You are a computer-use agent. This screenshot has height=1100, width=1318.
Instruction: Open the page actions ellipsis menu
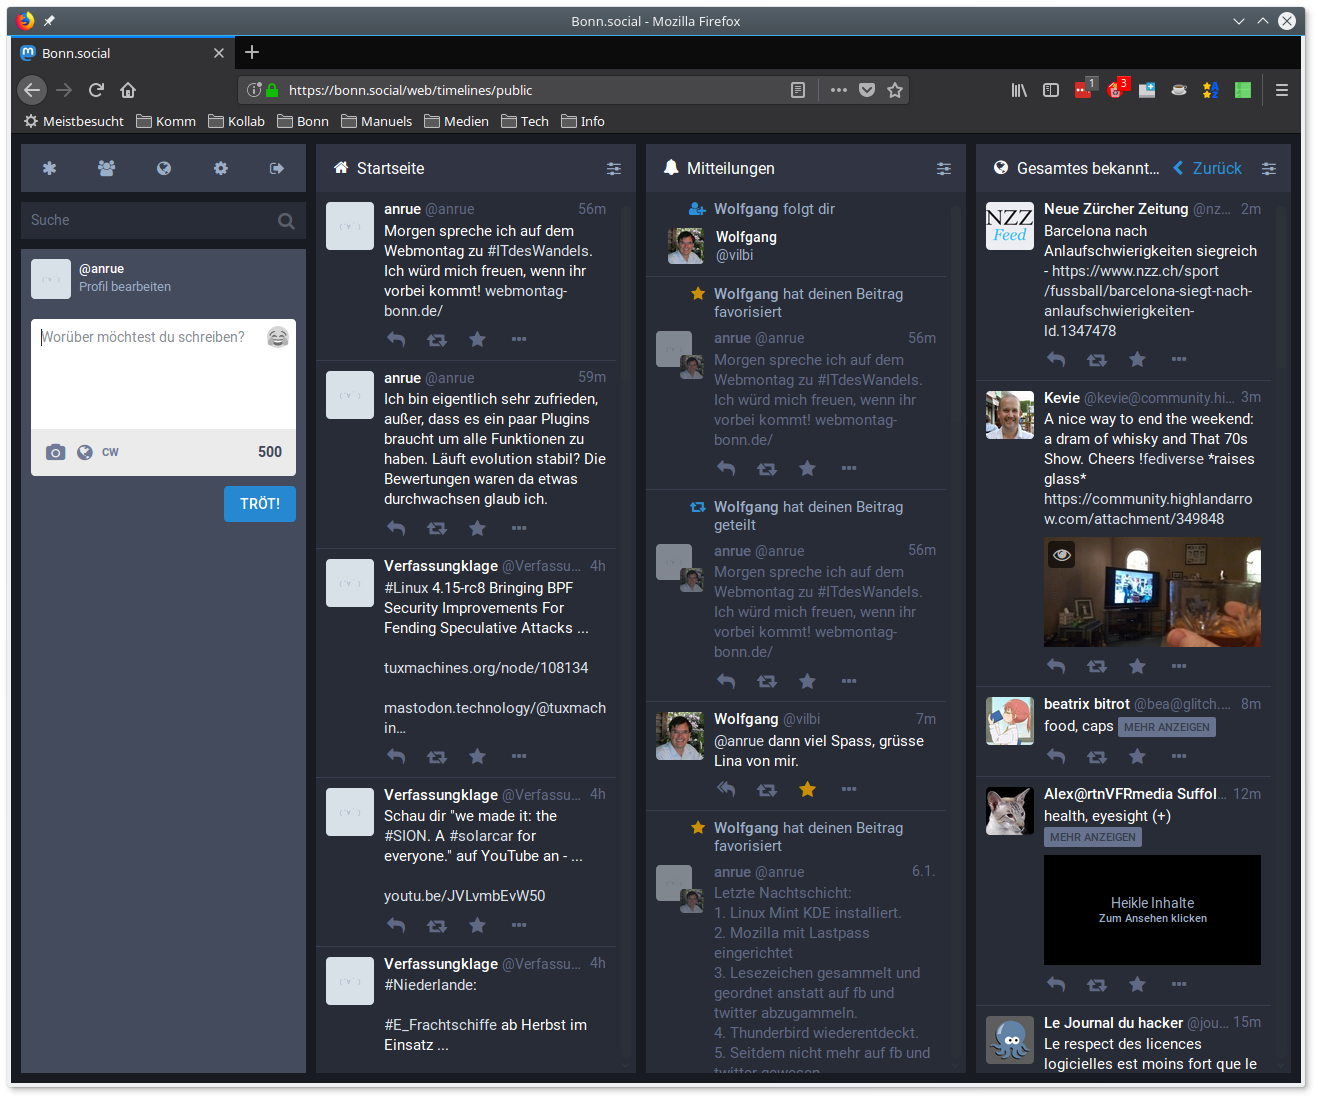tap(839, 90)
